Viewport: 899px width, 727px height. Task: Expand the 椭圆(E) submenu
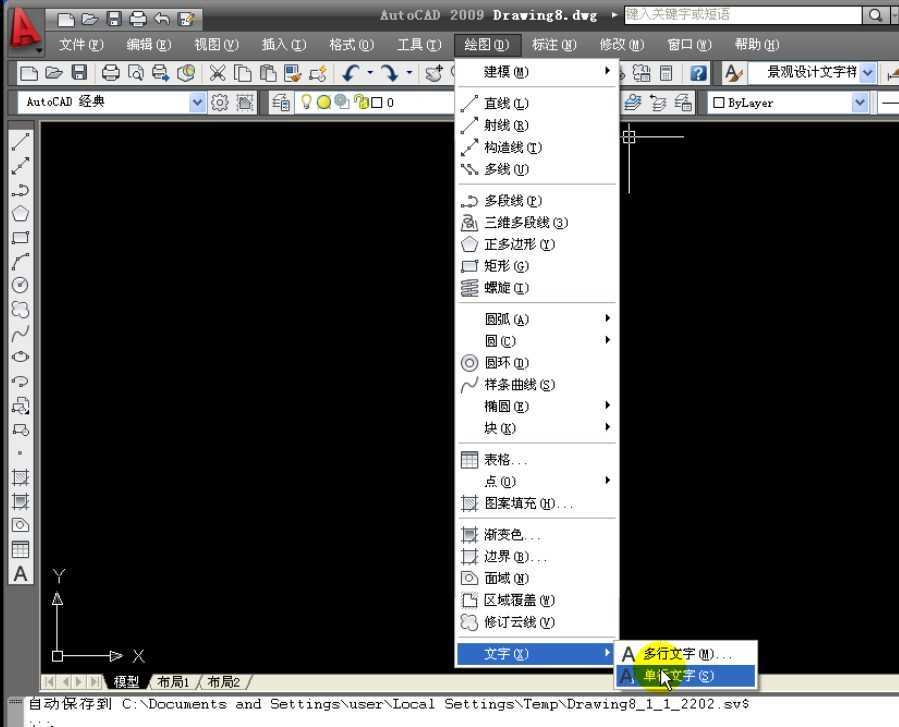point(537,407)
